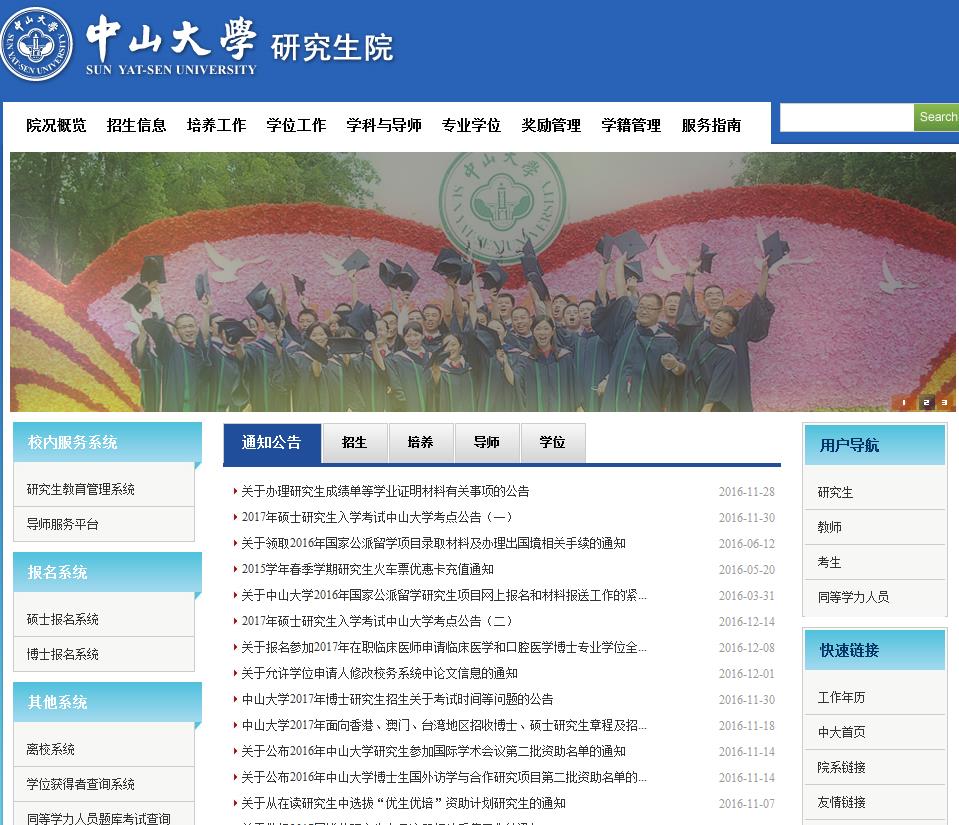This screenshot has height=825, width=959.
Task: Open notice 中山大学2017年博士研究生招生关于考试时间
Action: coord(397,699)
